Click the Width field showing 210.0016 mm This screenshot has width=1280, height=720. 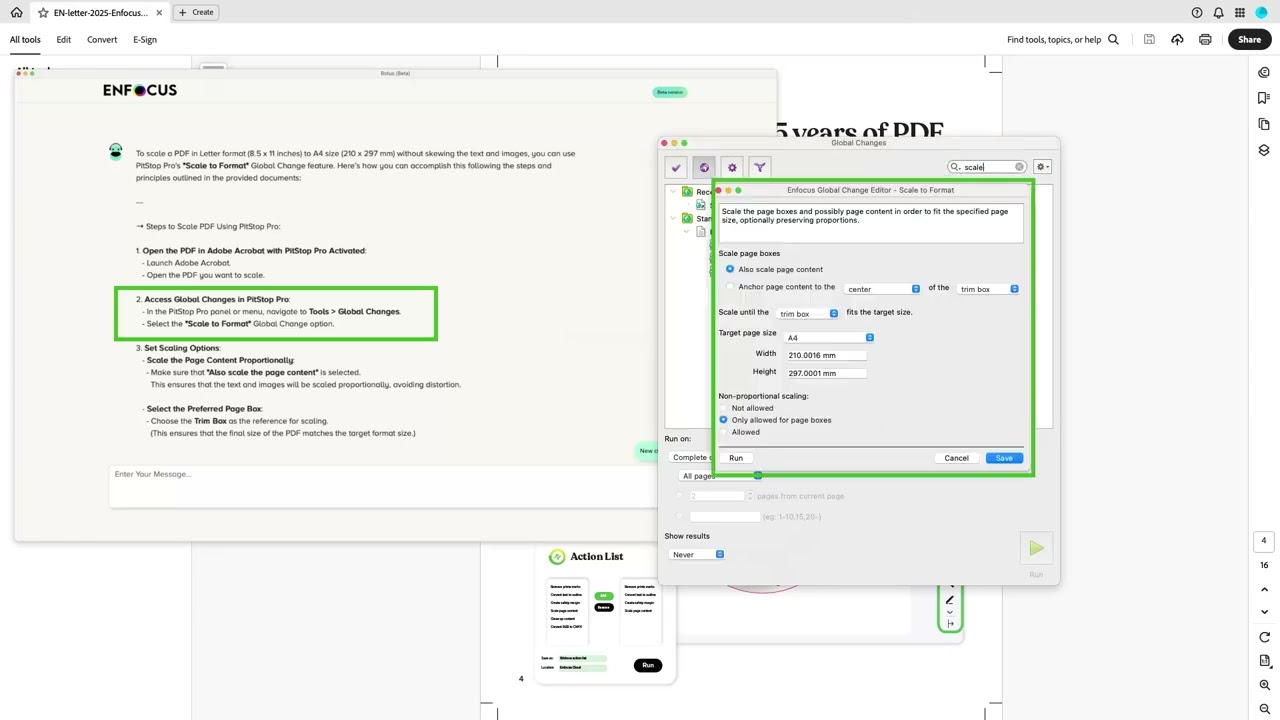(826, 355)
